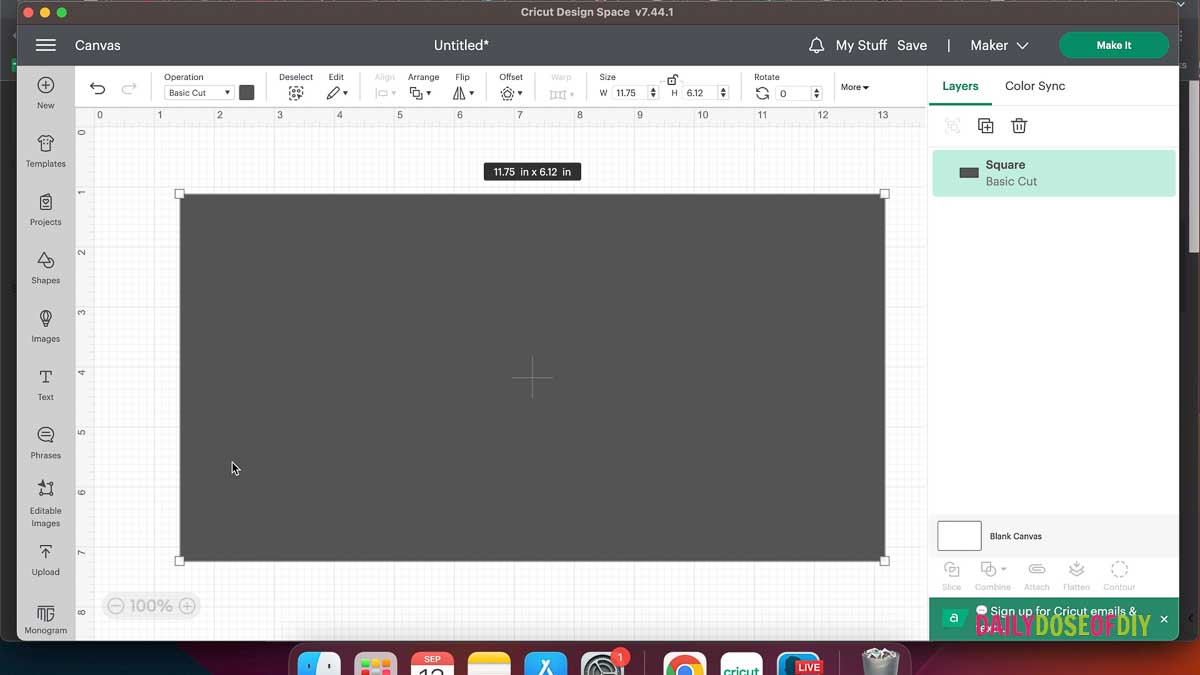Click the Deselect icon
Image resolution: width=1200 pixels, height=675 pixels.
pyautogui.click(x=296, y=93)
